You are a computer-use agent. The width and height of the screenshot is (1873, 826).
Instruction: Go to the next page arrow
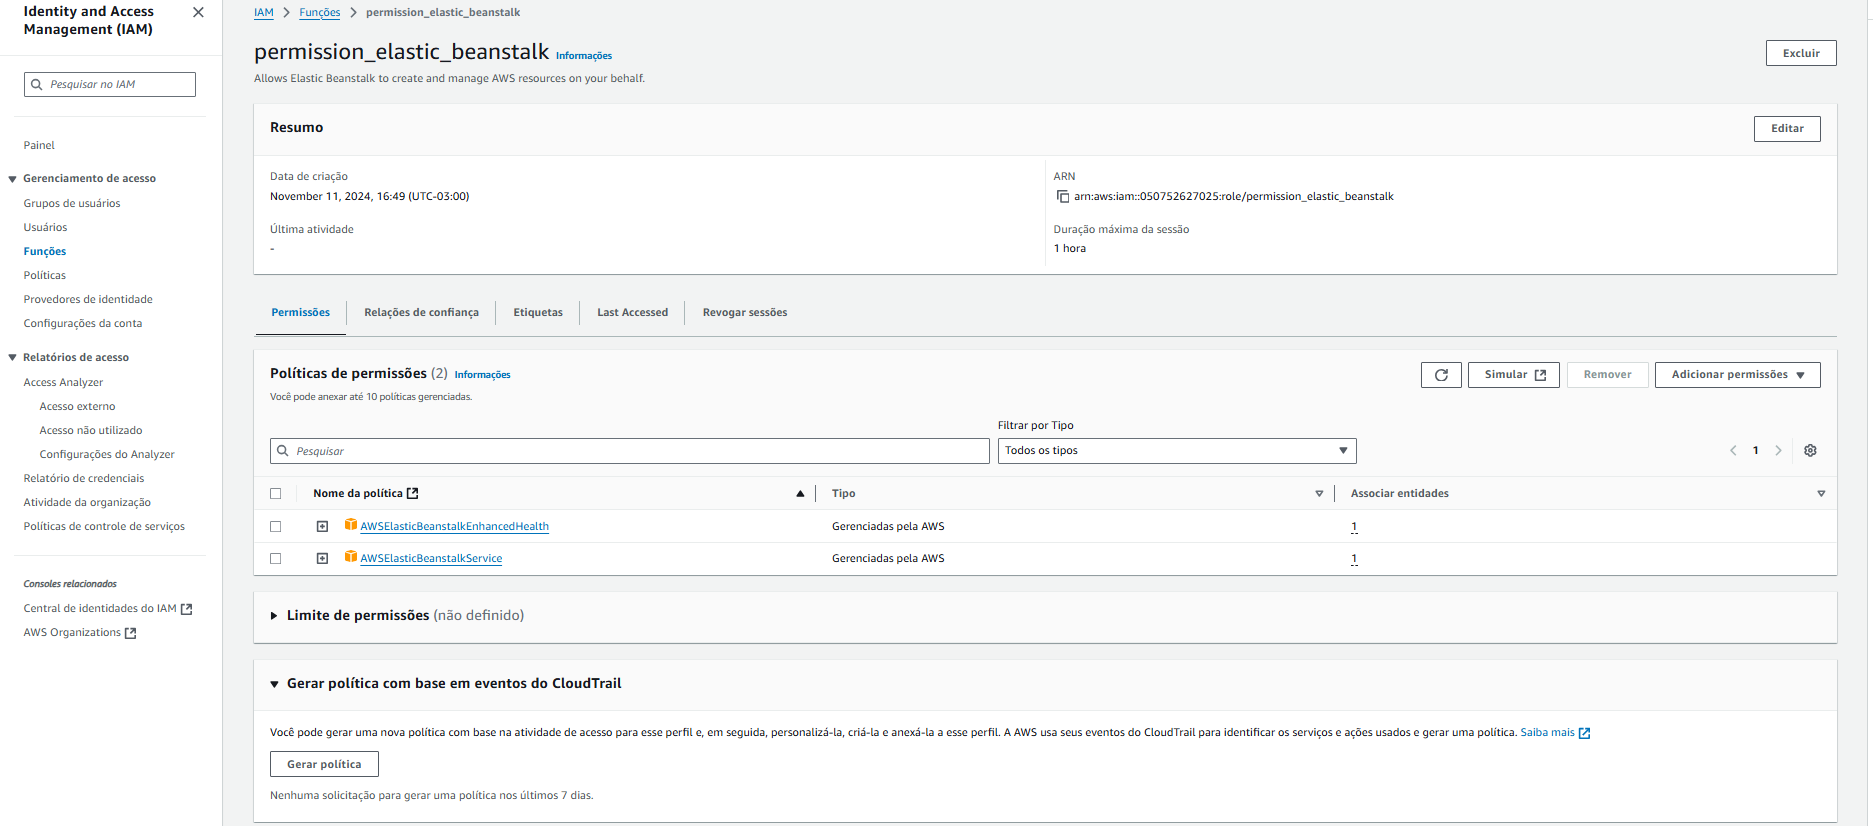pyautogui.click(x=1778, y=450)
